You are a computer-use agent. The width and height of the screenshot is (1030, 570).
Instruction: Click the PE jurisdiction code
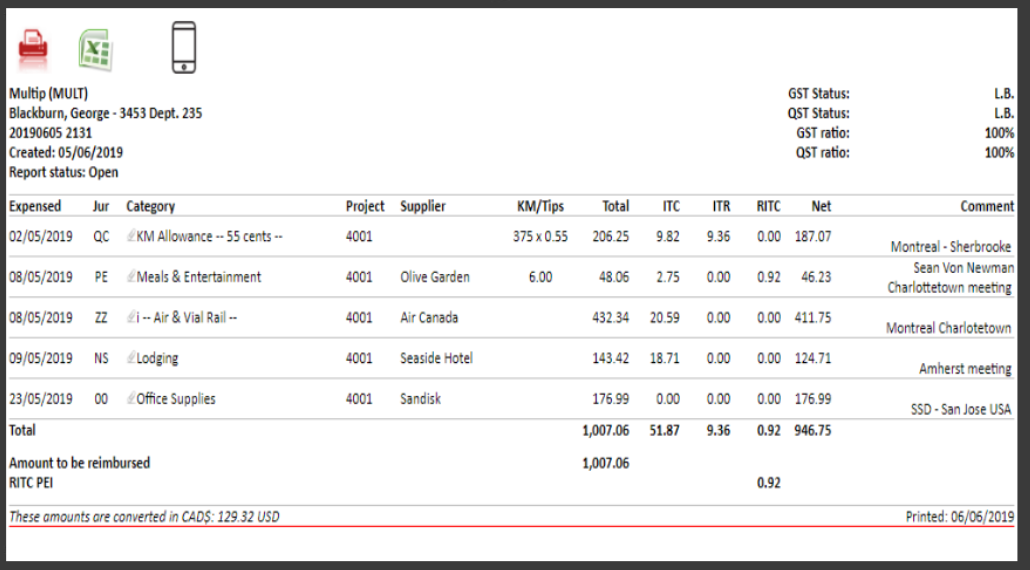point(101,277)
